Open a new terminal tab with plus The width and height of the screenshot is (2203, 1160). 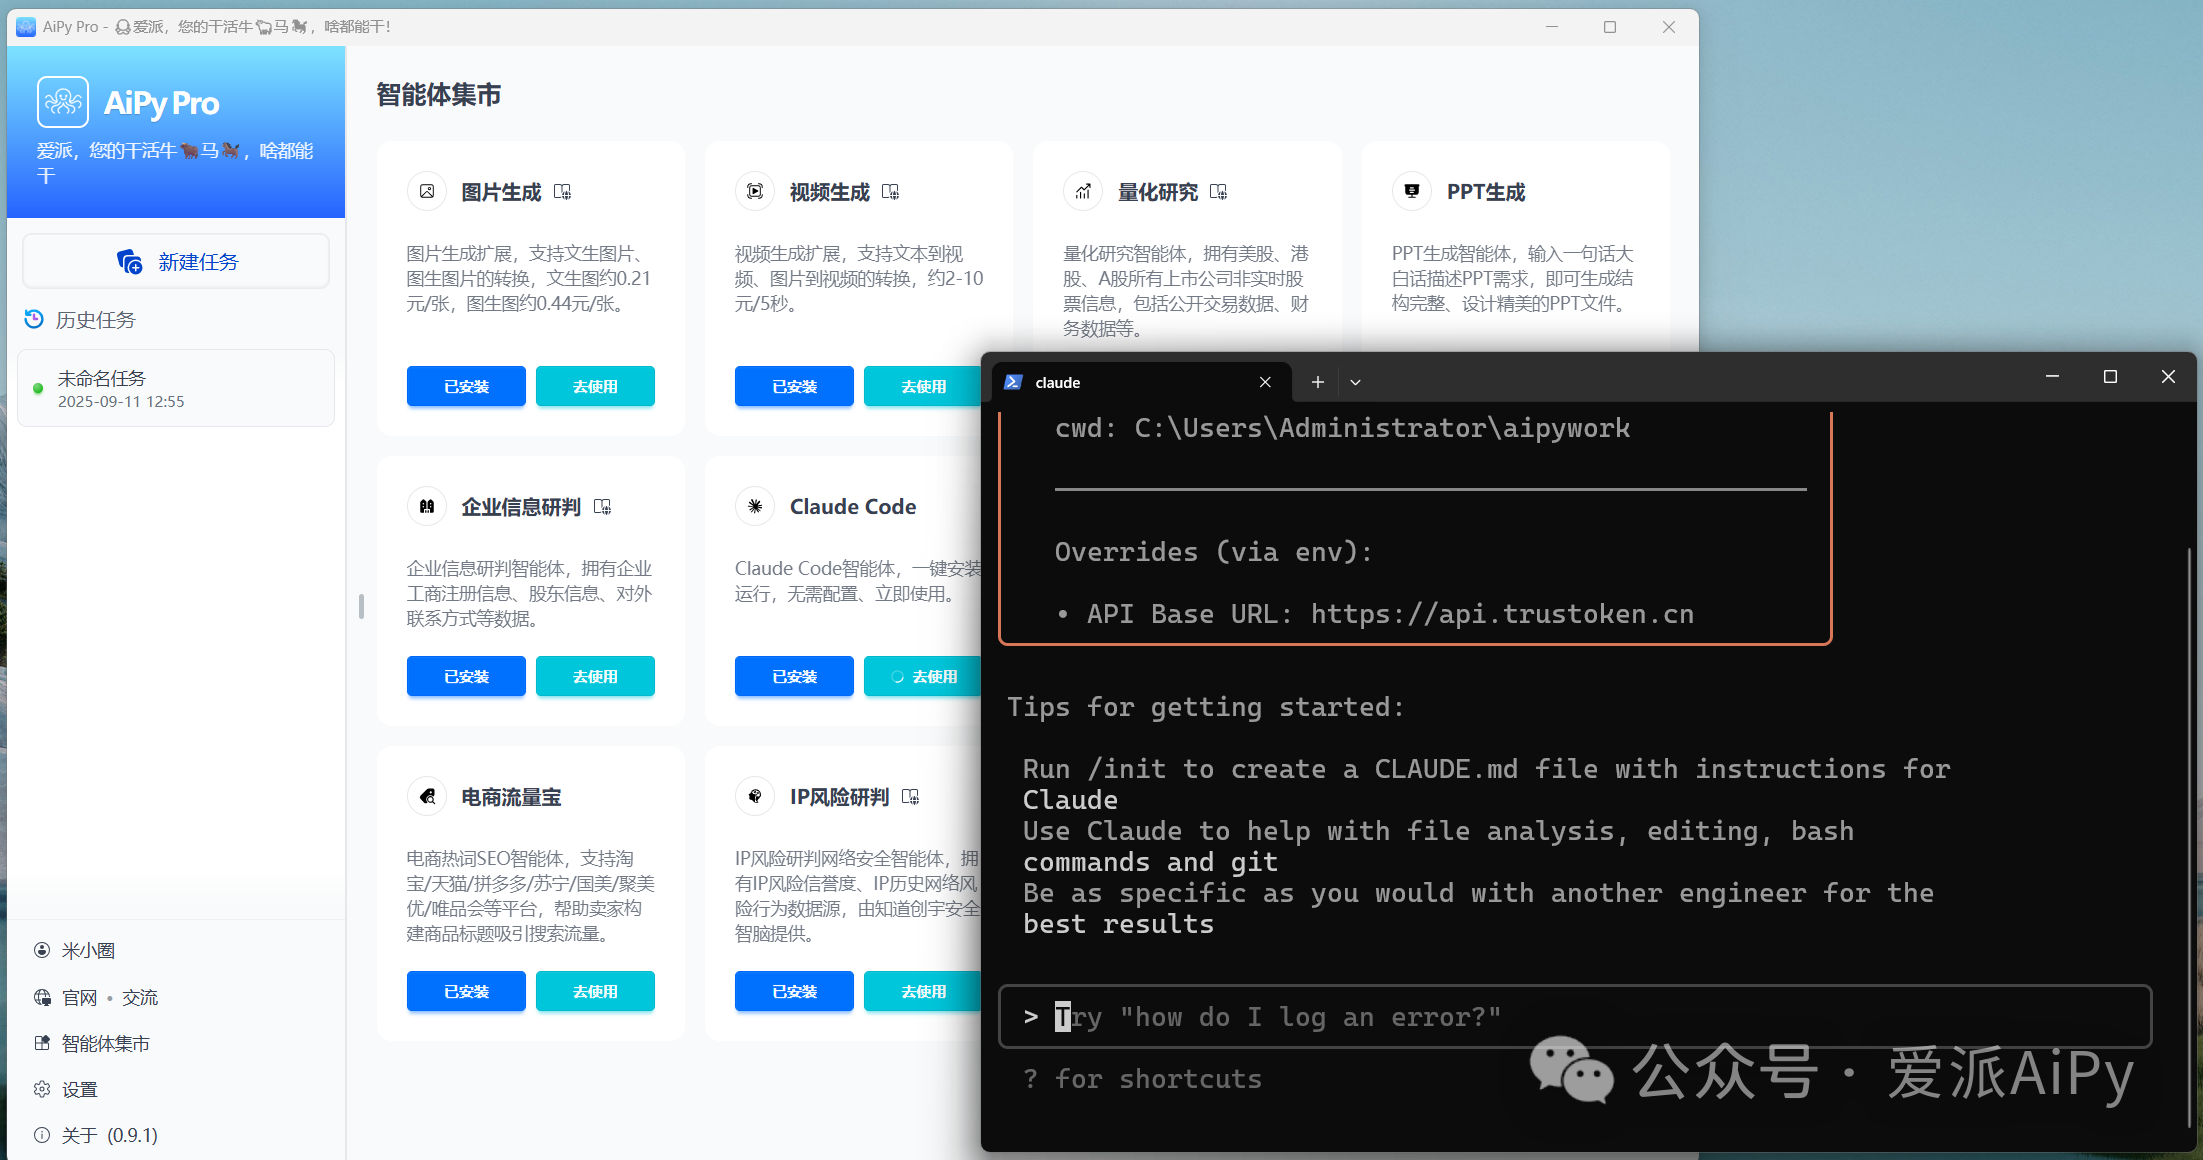coord(1318,382)
